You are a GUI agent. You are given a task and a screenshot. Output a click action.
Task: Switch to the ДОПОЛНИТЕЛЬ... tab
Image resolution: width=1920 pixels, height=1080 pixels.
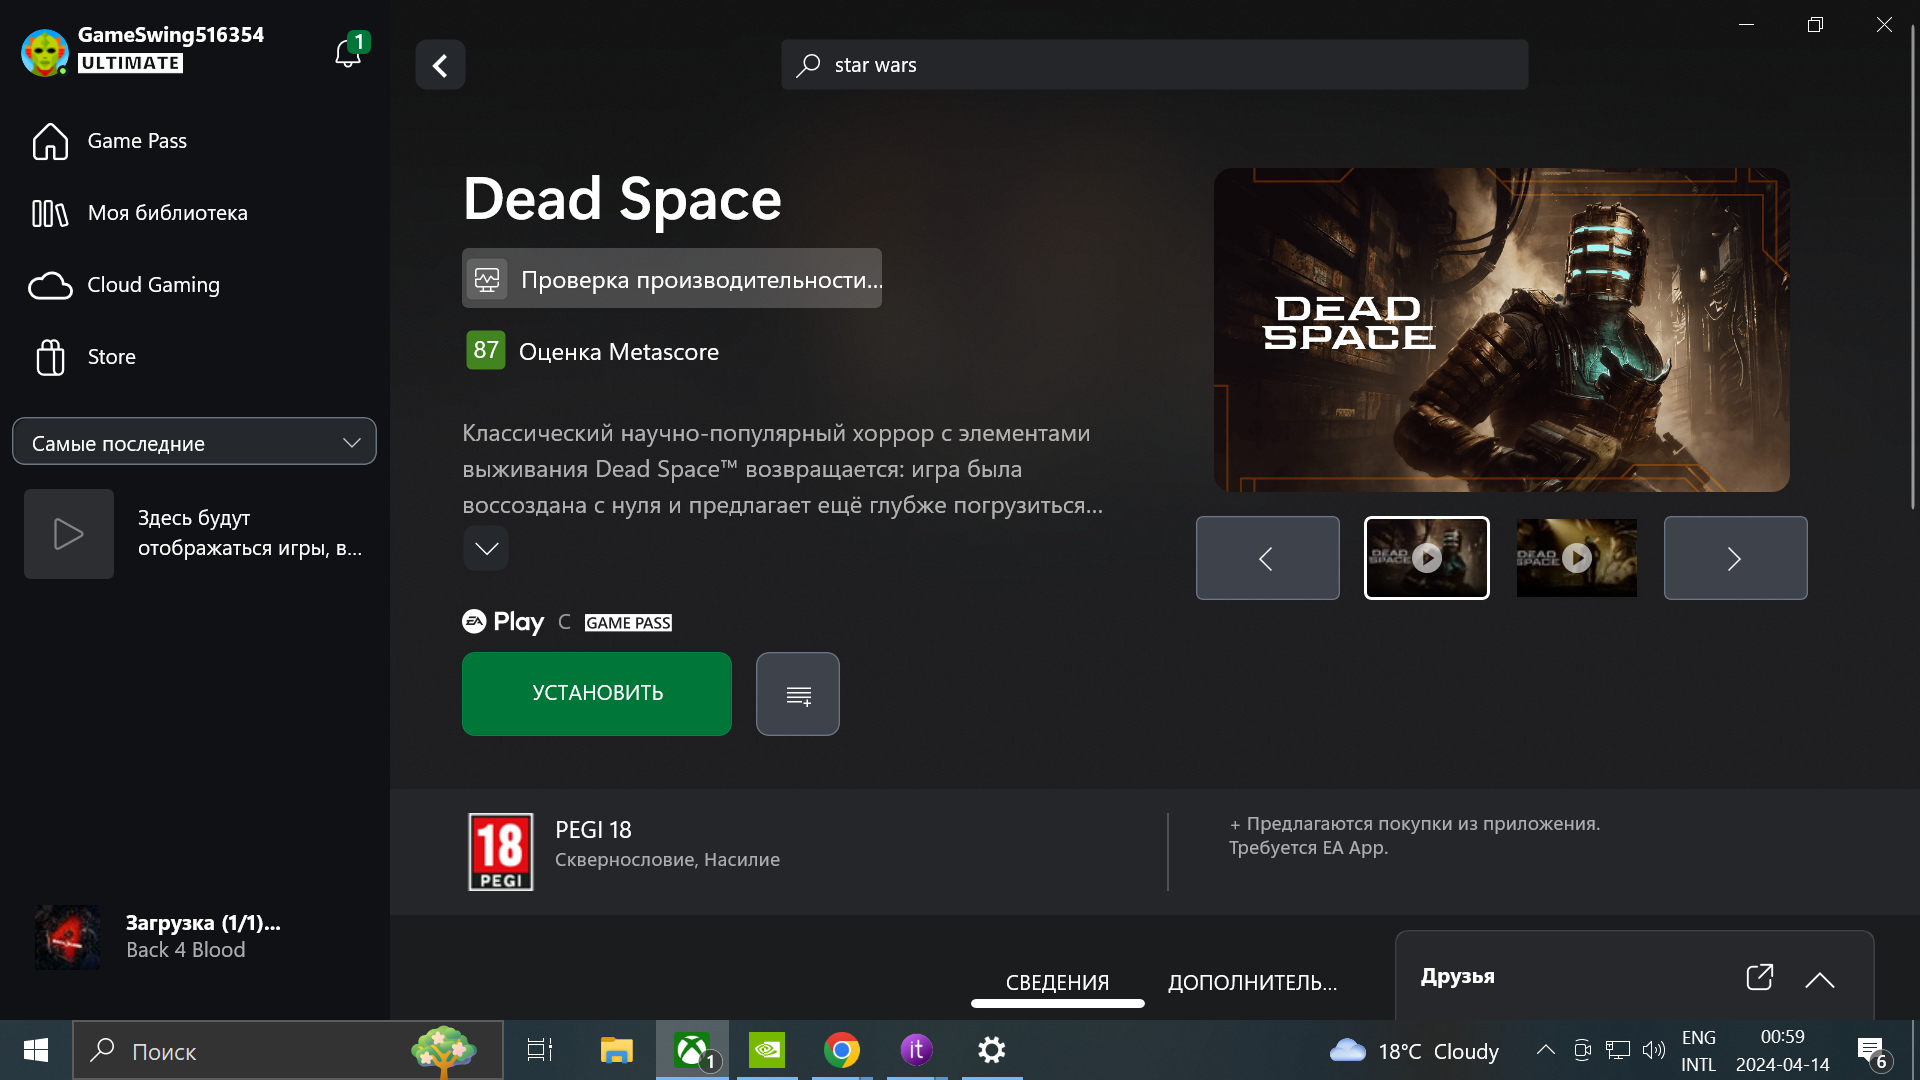coord(1252,982)
